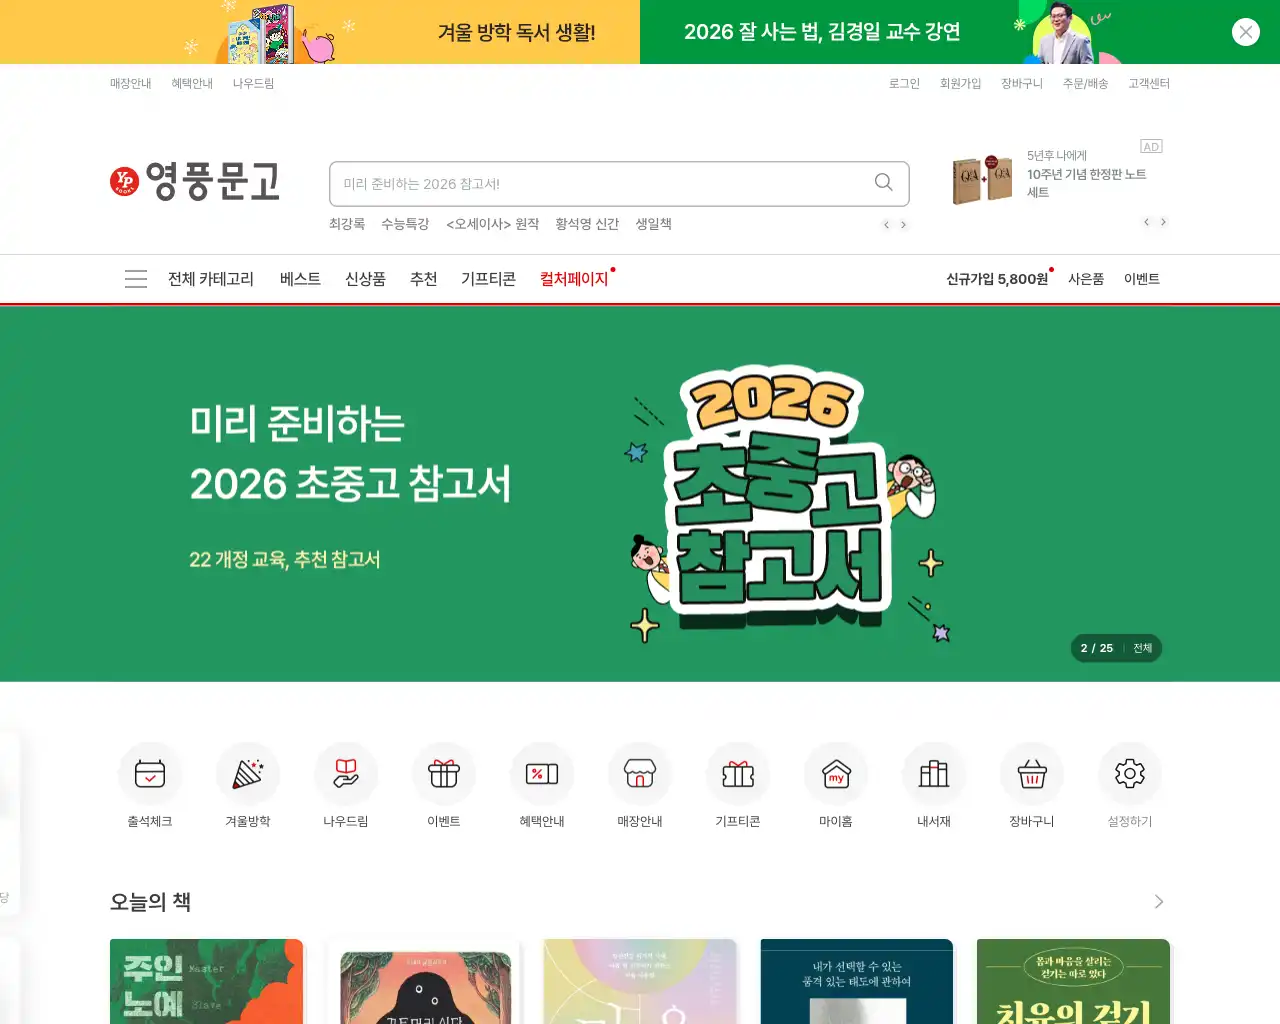Go to next AD product arrow
This screenshot has width=1280, height=1024.
1163,222
